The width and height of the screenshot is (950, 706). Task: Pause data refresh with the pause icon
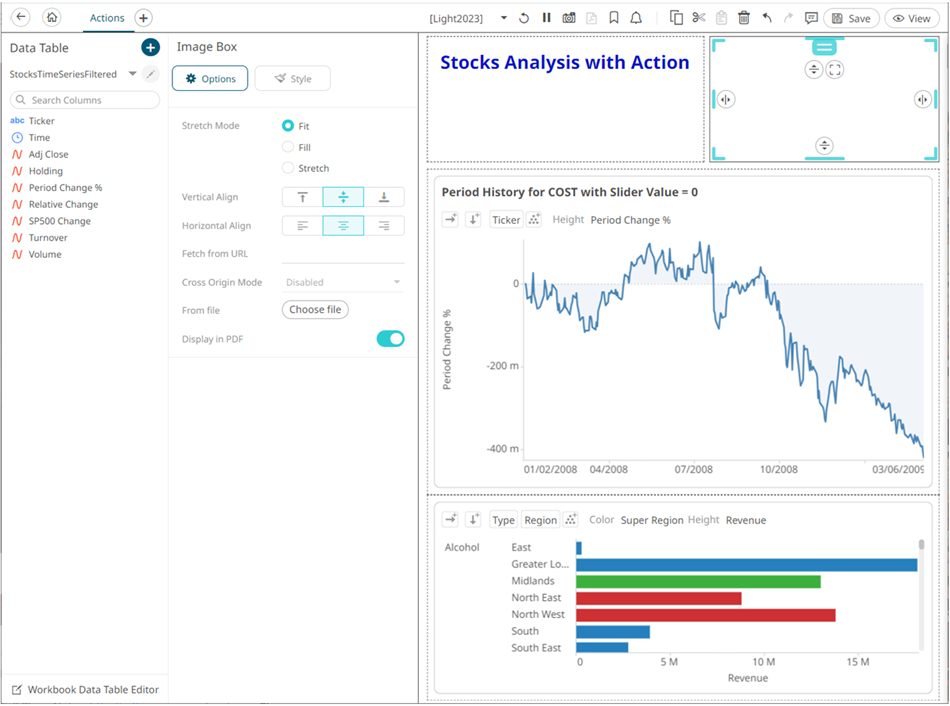coord(546,18)
